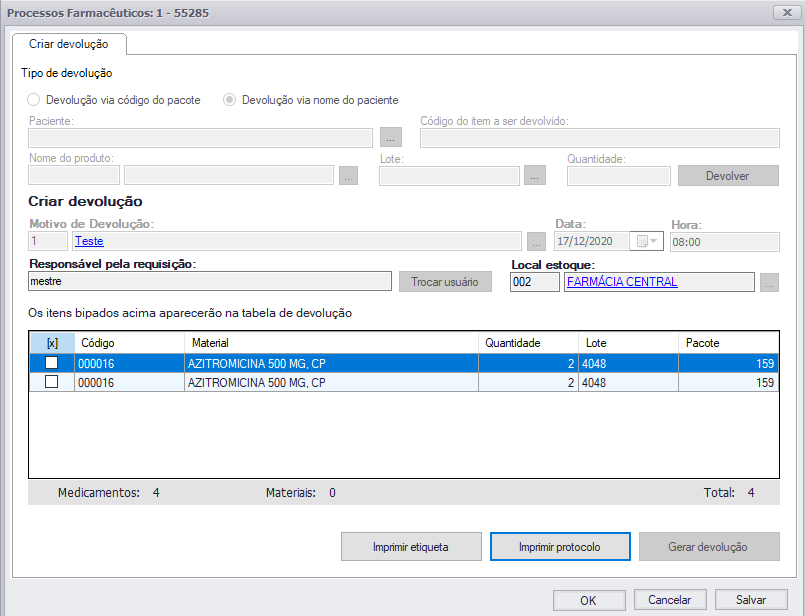
Task: Click Imprimir protocolo button
Action: (x=560, y=547)
